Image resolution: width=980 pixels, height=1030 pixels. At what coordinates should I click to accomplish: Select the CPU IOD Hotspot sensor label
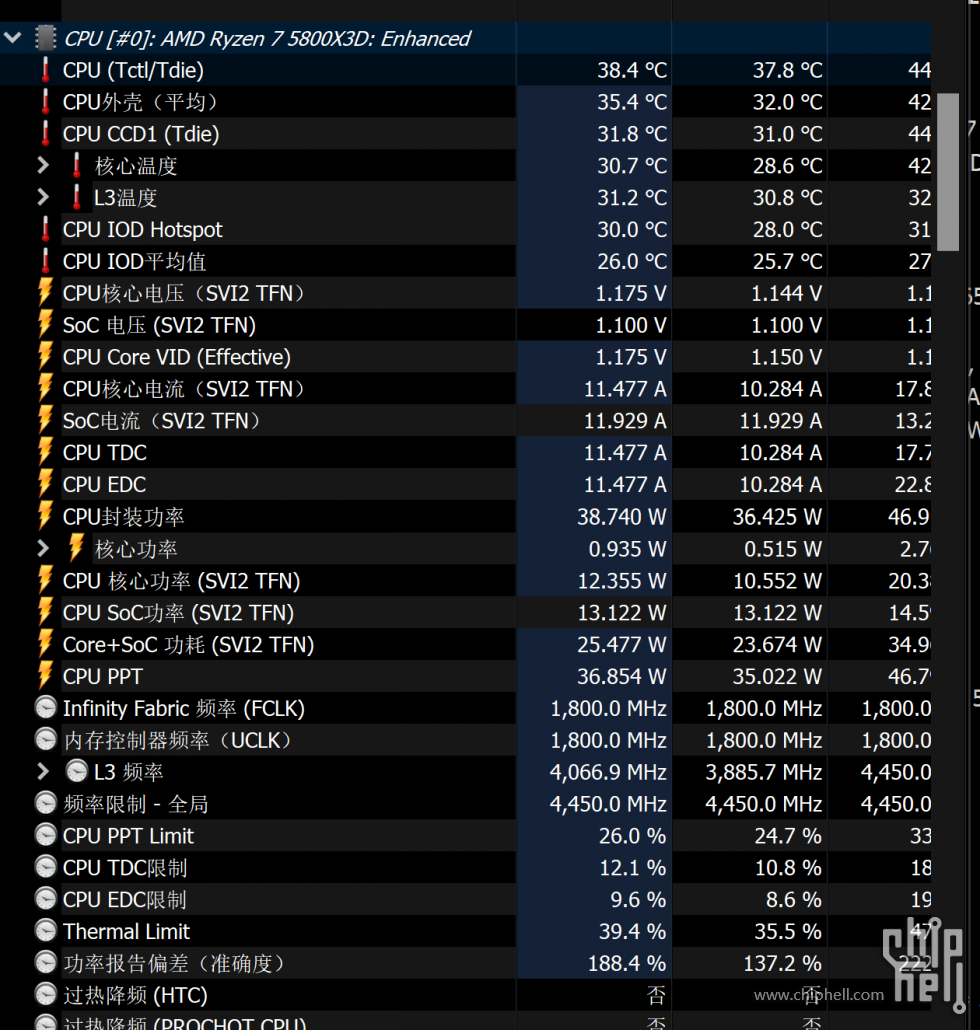[143, 230]
